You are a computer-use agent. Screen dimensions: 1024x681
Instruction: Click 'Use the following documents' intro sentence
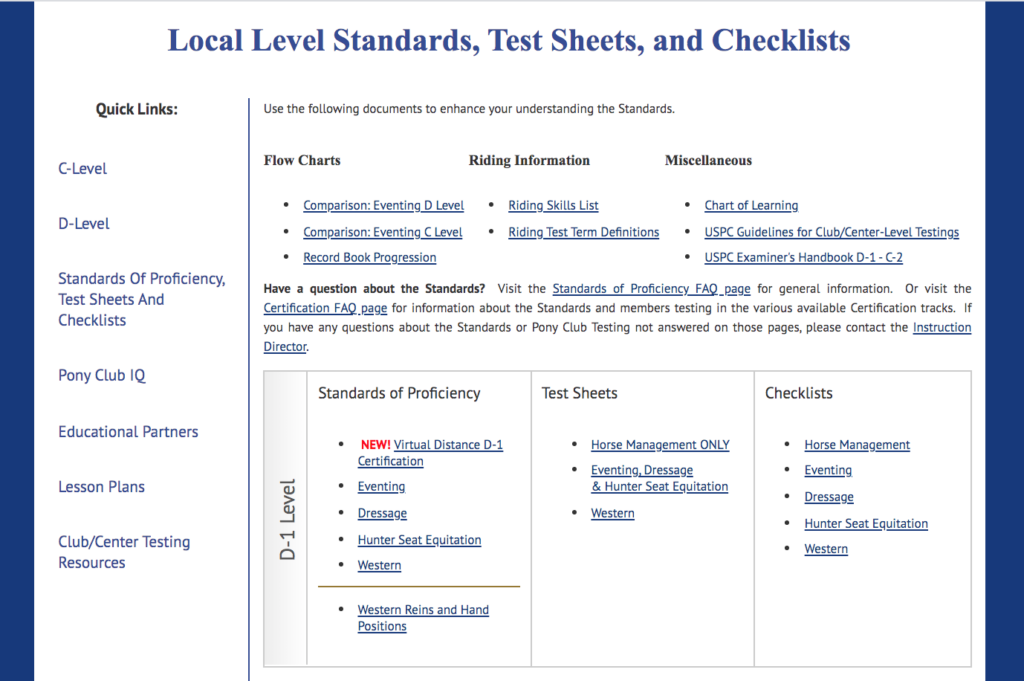[469, 109]
